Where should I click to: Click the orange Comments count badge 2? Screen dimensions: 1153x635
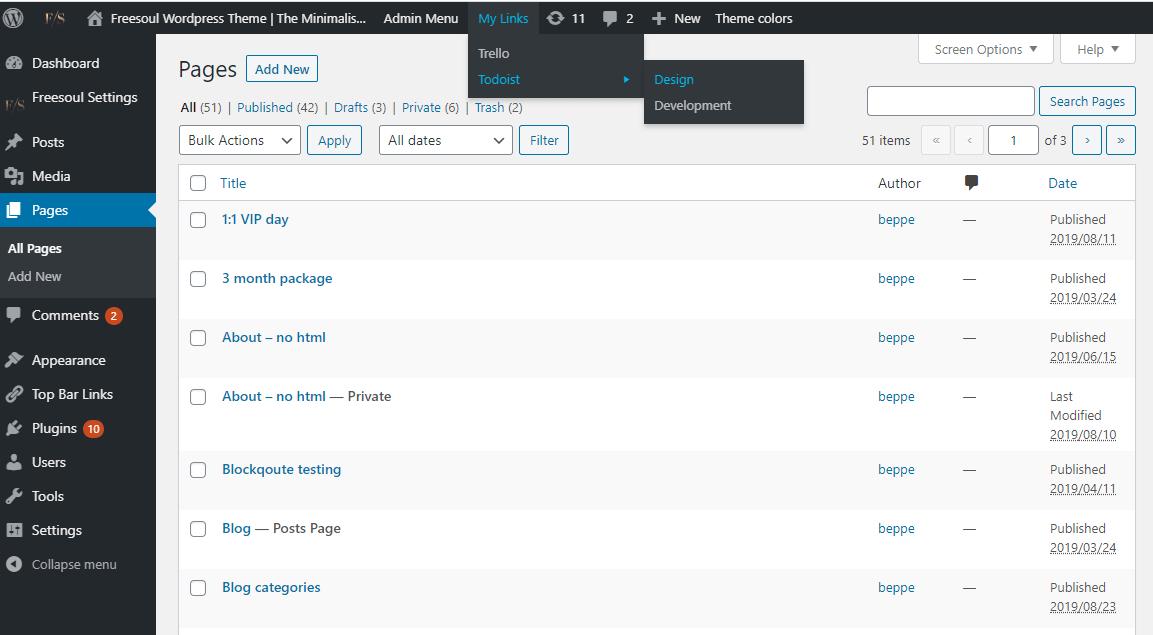113,315
